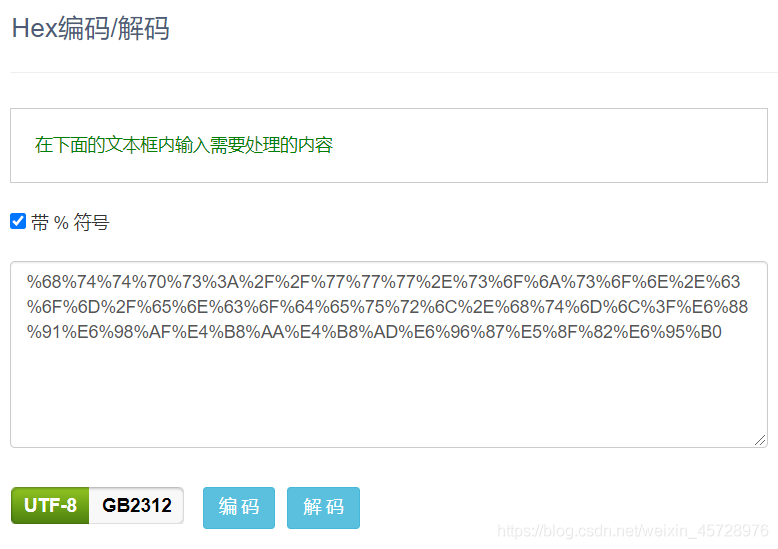Click the 解码 decode button
778x549 pixels.
coord(323,507)
